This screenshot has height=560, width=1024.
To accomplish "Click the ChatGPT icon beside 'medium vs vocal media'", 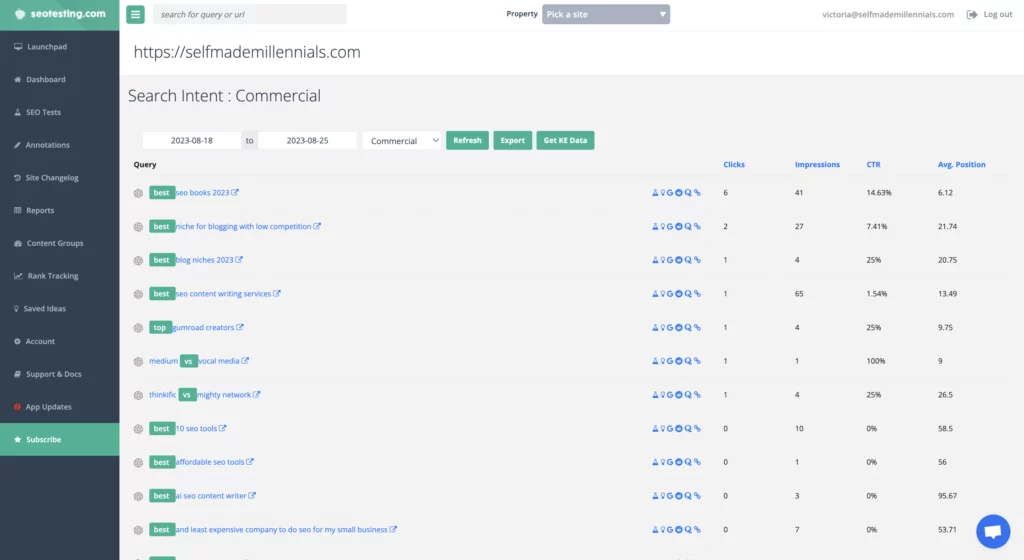I will tap(138, 362).
